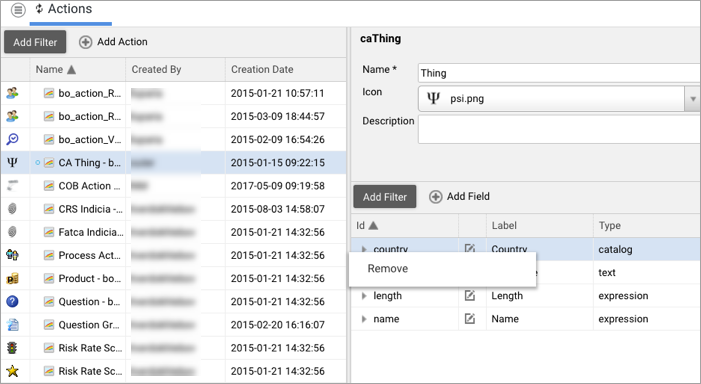Click the star icon for Risk Rate row
701x384 pixels.
[x=13, y=371]
